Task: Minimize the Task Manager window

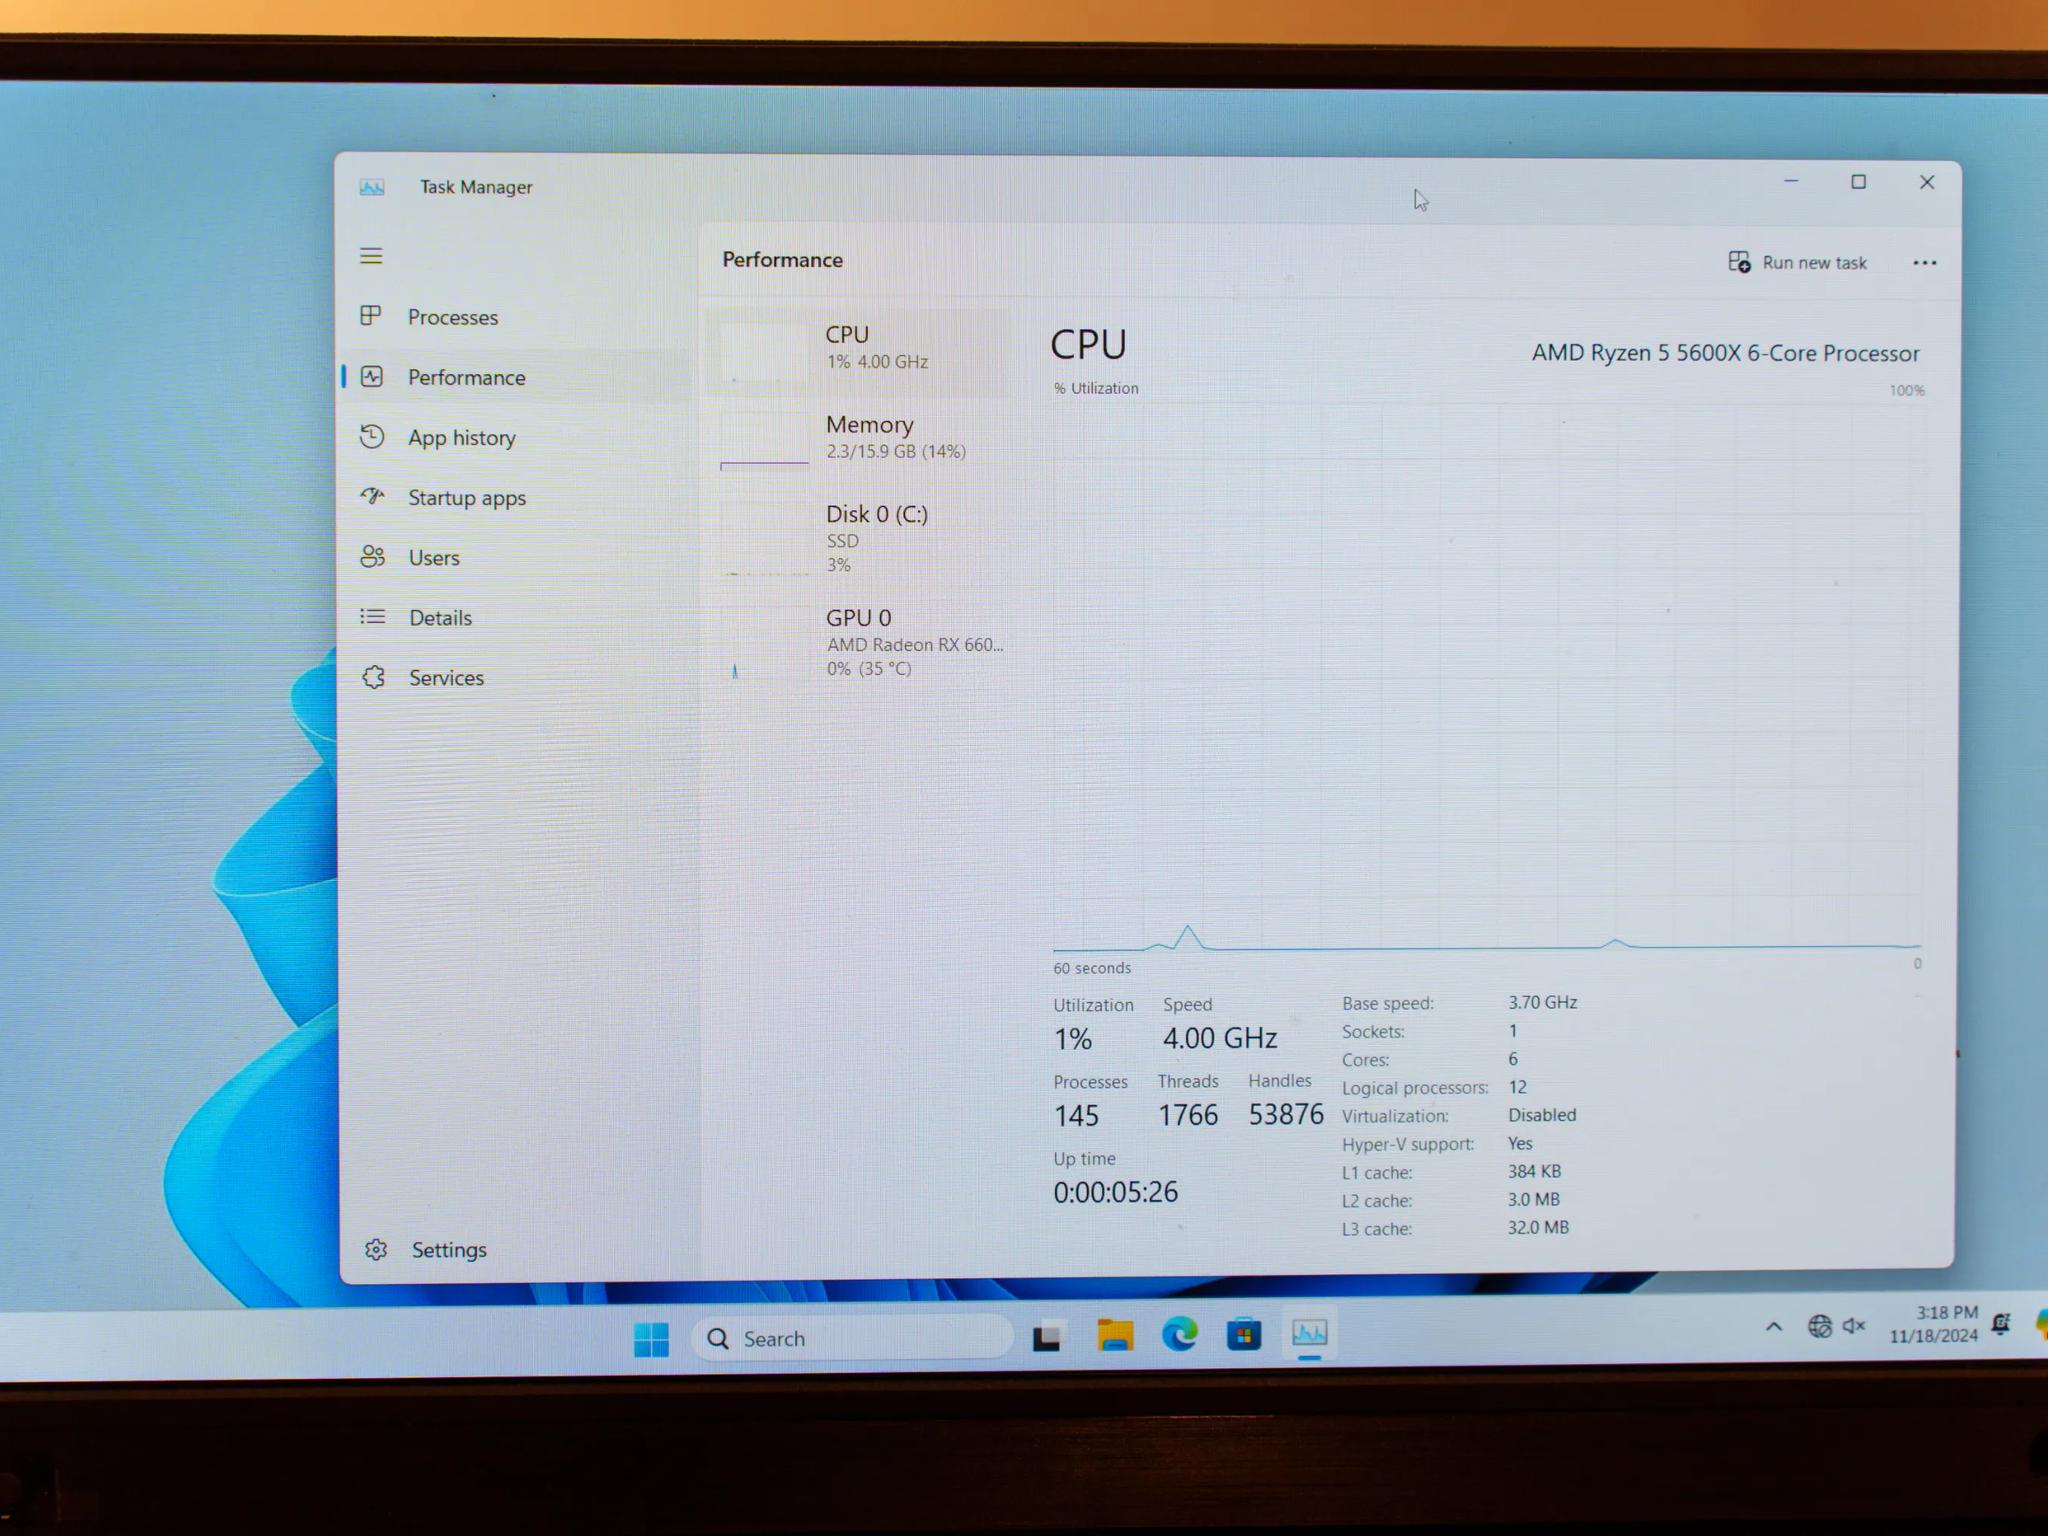Action: [1791, 181]
